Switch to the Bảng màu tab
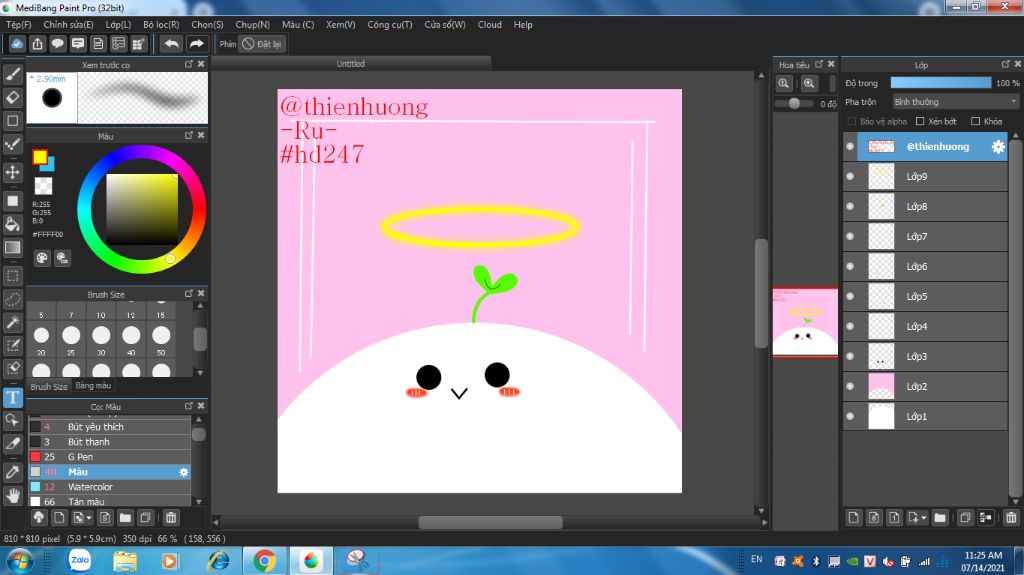Image resolution: width=1024 pixels, height=575 pixels. pyautogui.click(x=93, y=385)
